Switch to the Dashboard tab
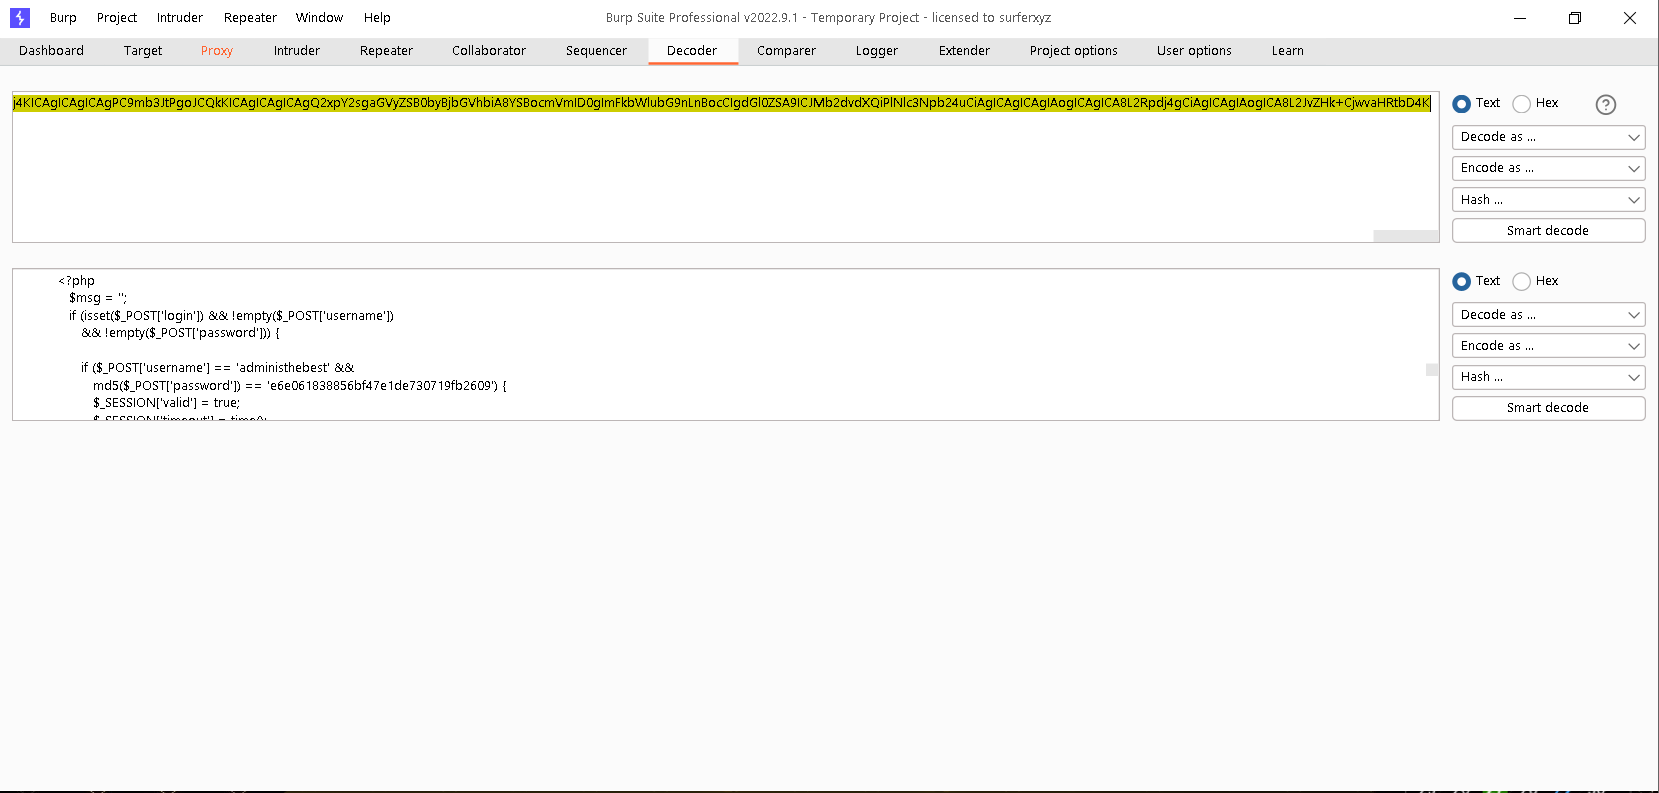1659x793 pixels. (x=51, y=51)
